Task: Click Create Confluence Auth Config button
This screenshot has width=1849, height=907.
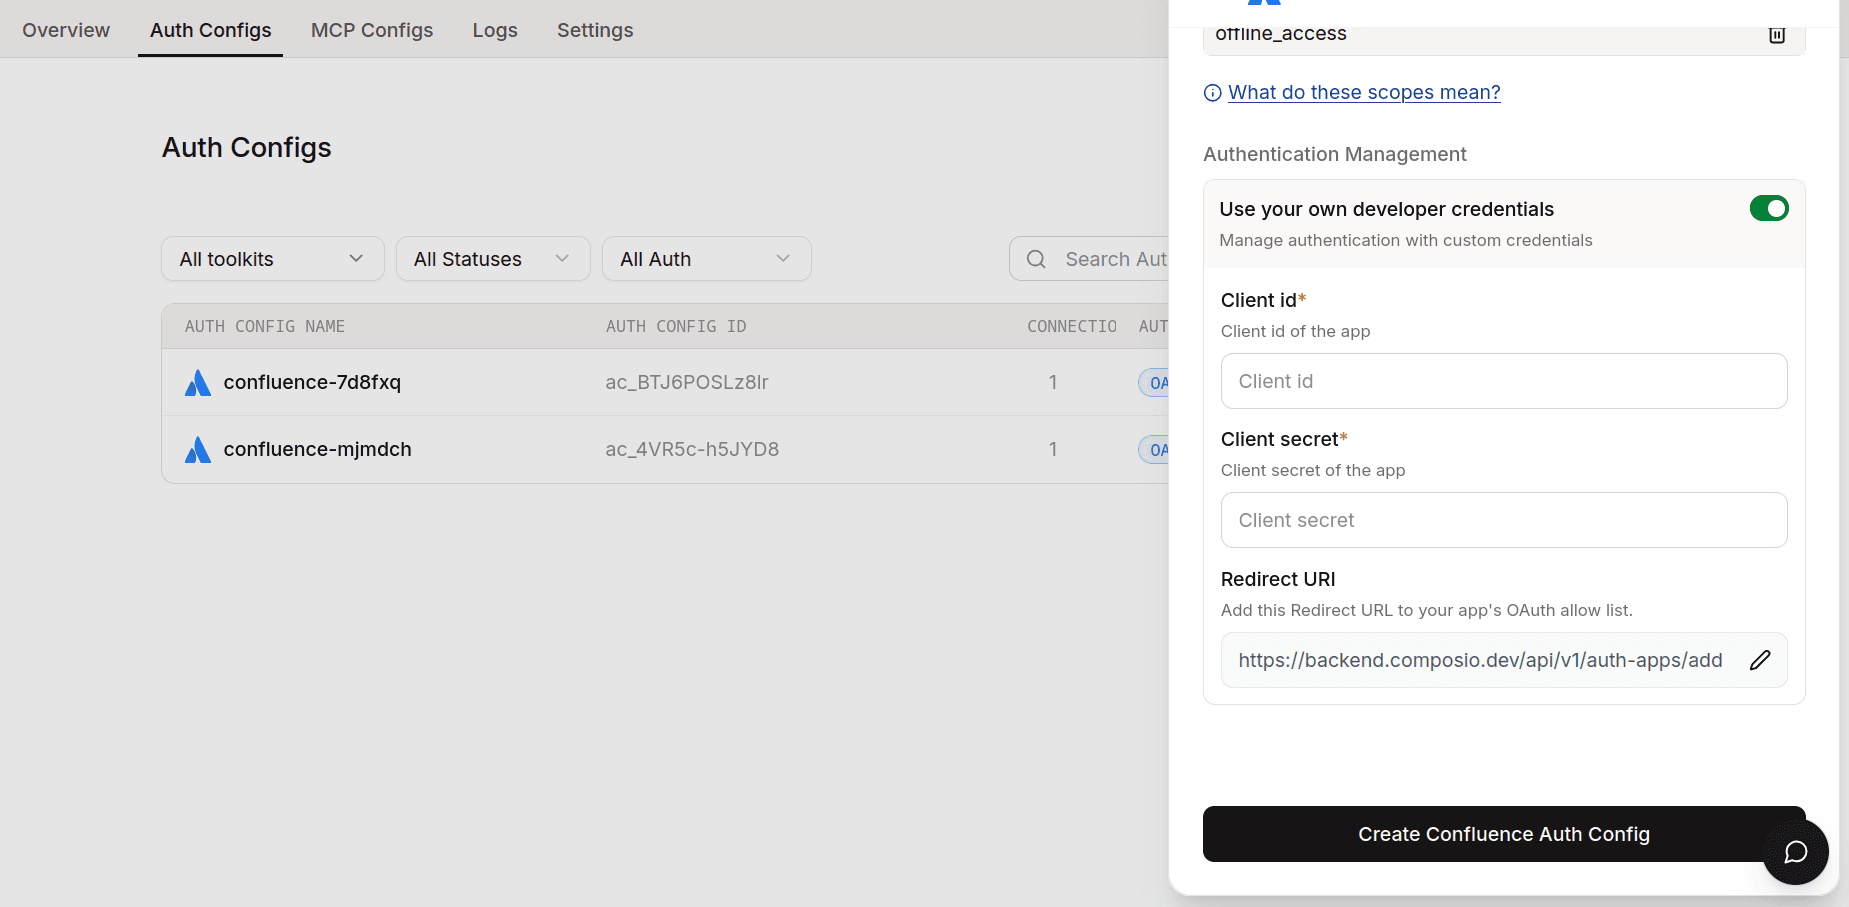Action: (x=1503, y=834)
